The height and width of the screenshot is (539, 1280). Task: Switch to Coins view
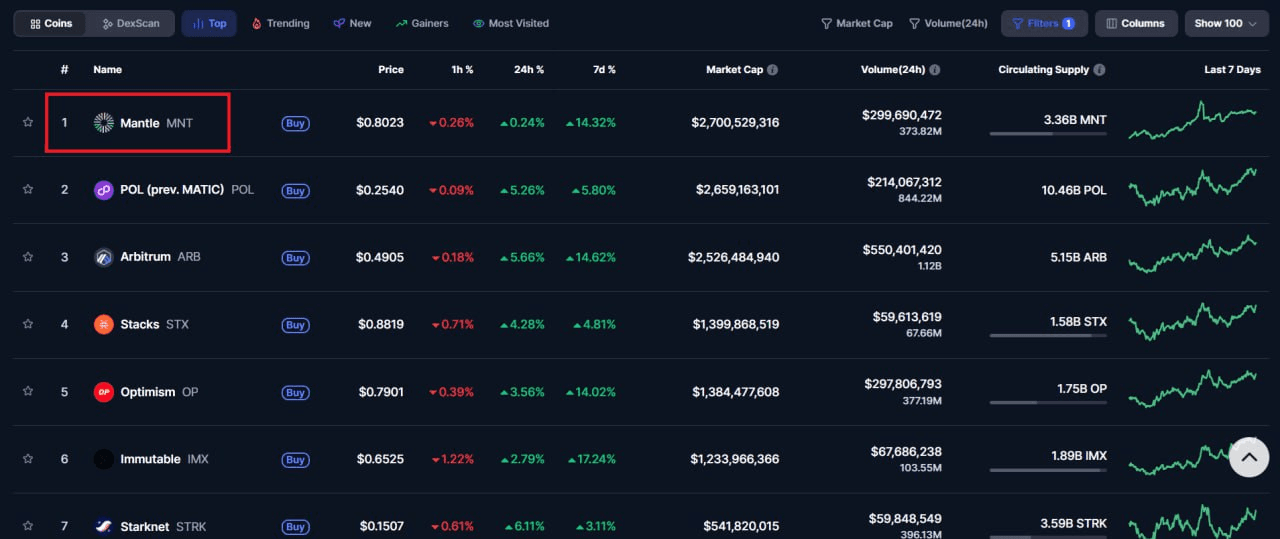tap(51, 23)
